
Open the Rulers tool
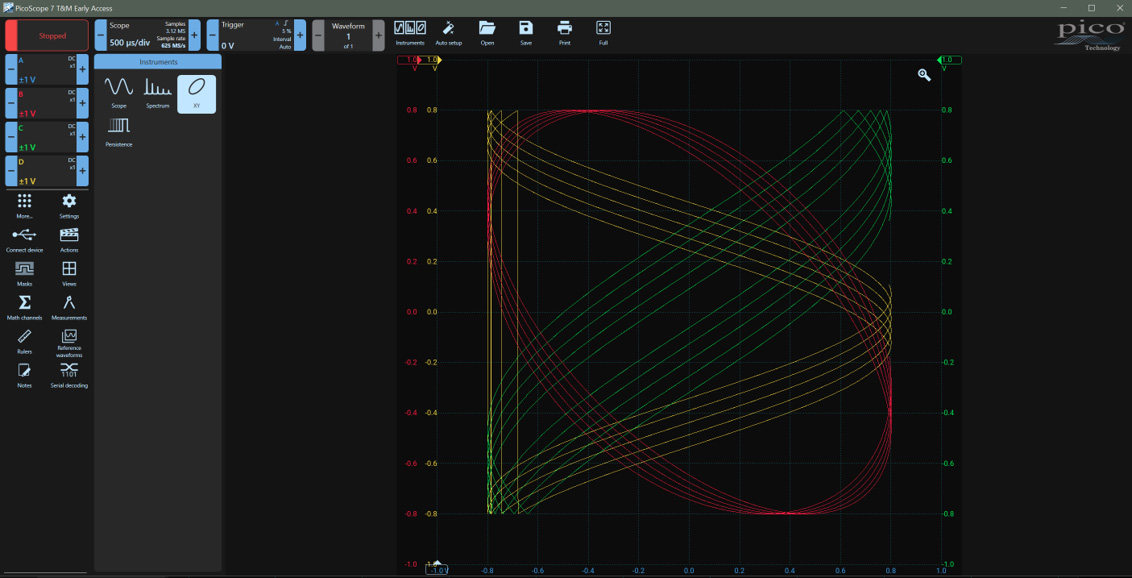point(24,340)
